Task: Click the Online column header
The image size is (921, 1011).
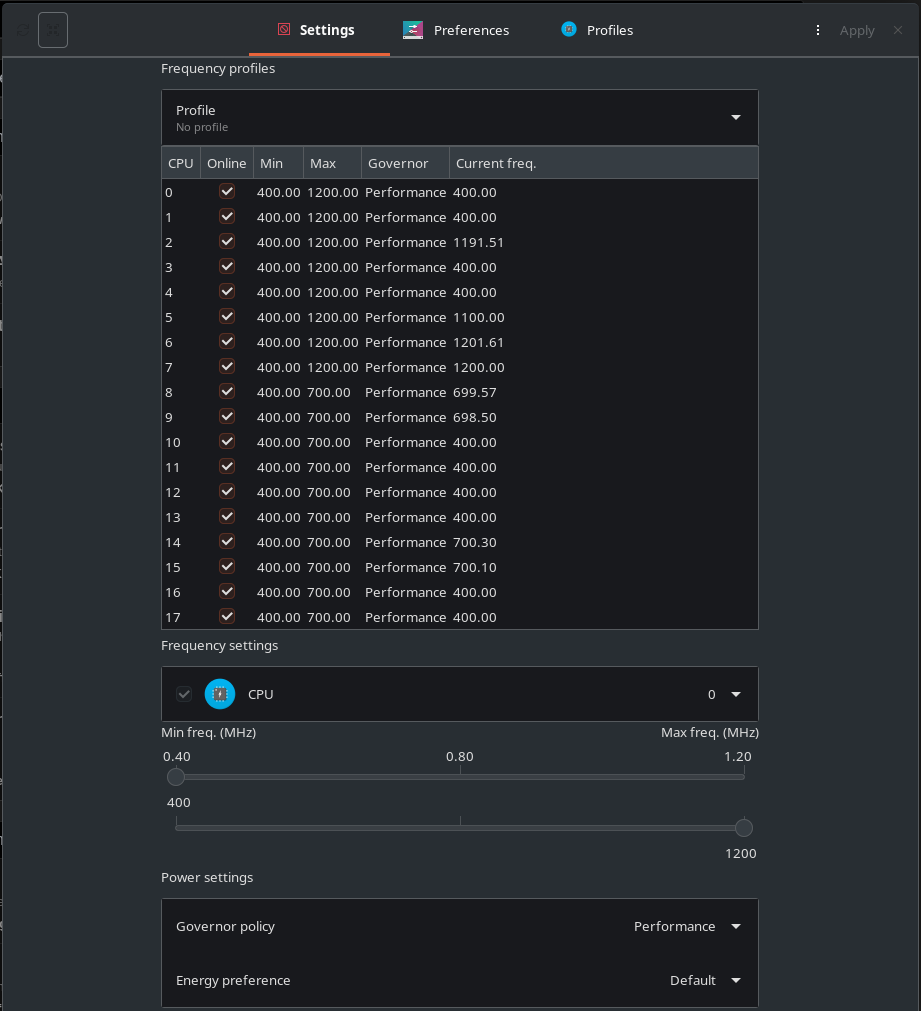Action: pos(226,163)
